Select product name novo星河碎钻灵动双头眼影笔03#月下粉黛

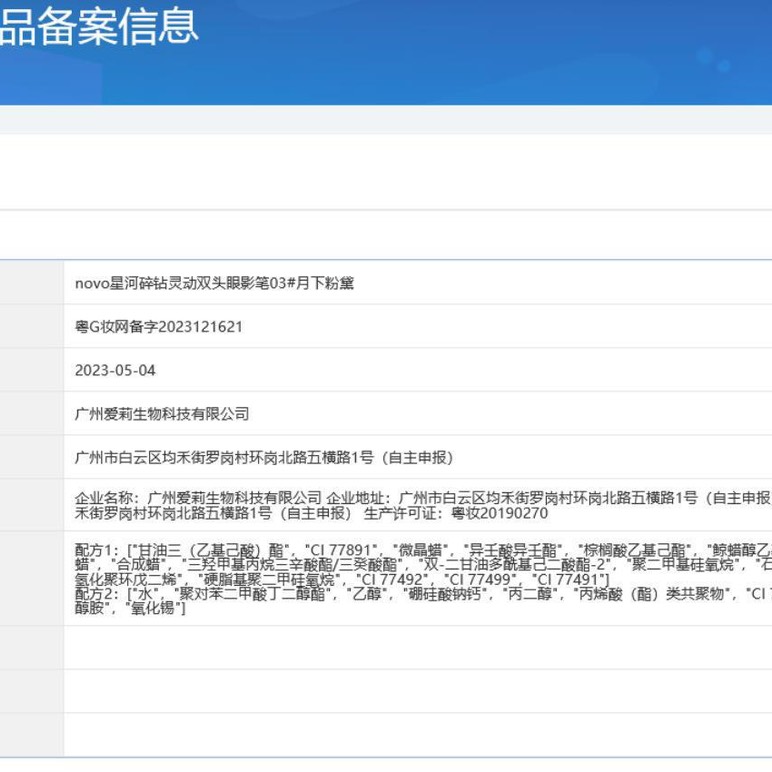[214, 283]
